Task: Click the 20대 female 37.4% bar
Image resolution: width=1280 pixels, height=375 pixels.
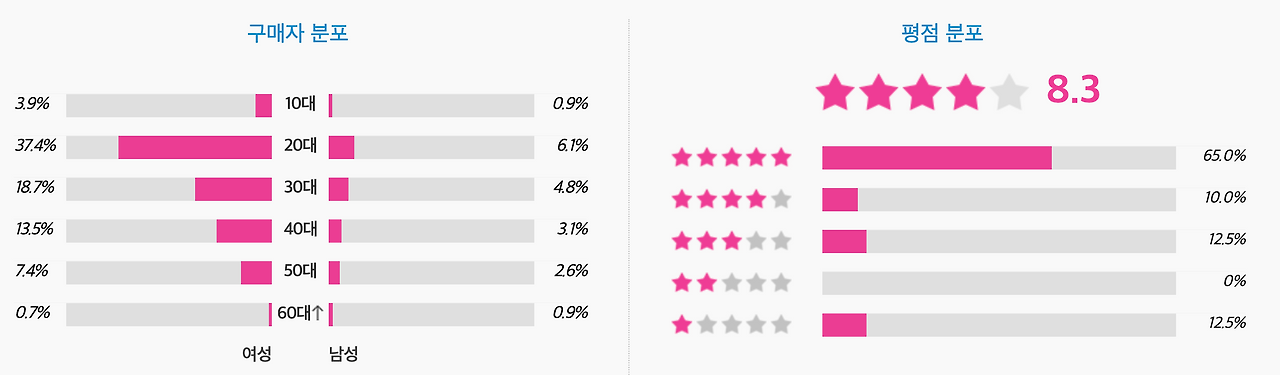Action: point(169,147)
